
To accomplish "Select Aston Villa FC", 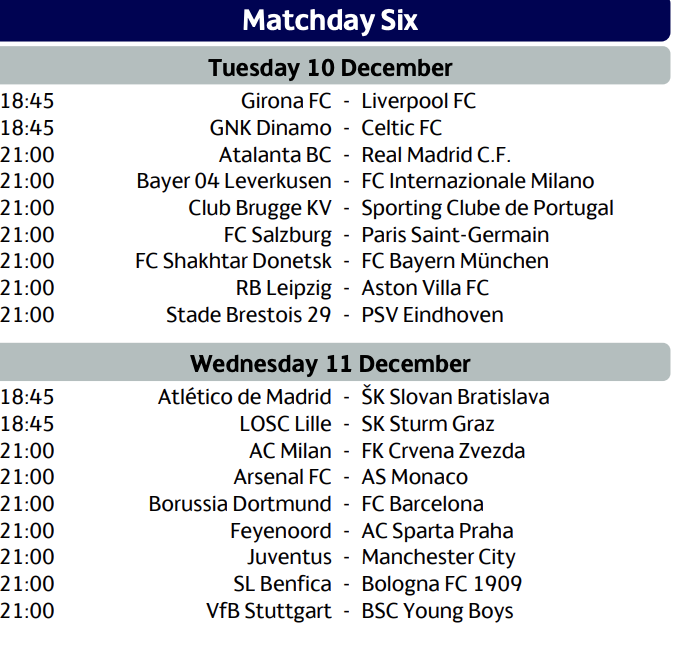I will [x=425, y=288].
